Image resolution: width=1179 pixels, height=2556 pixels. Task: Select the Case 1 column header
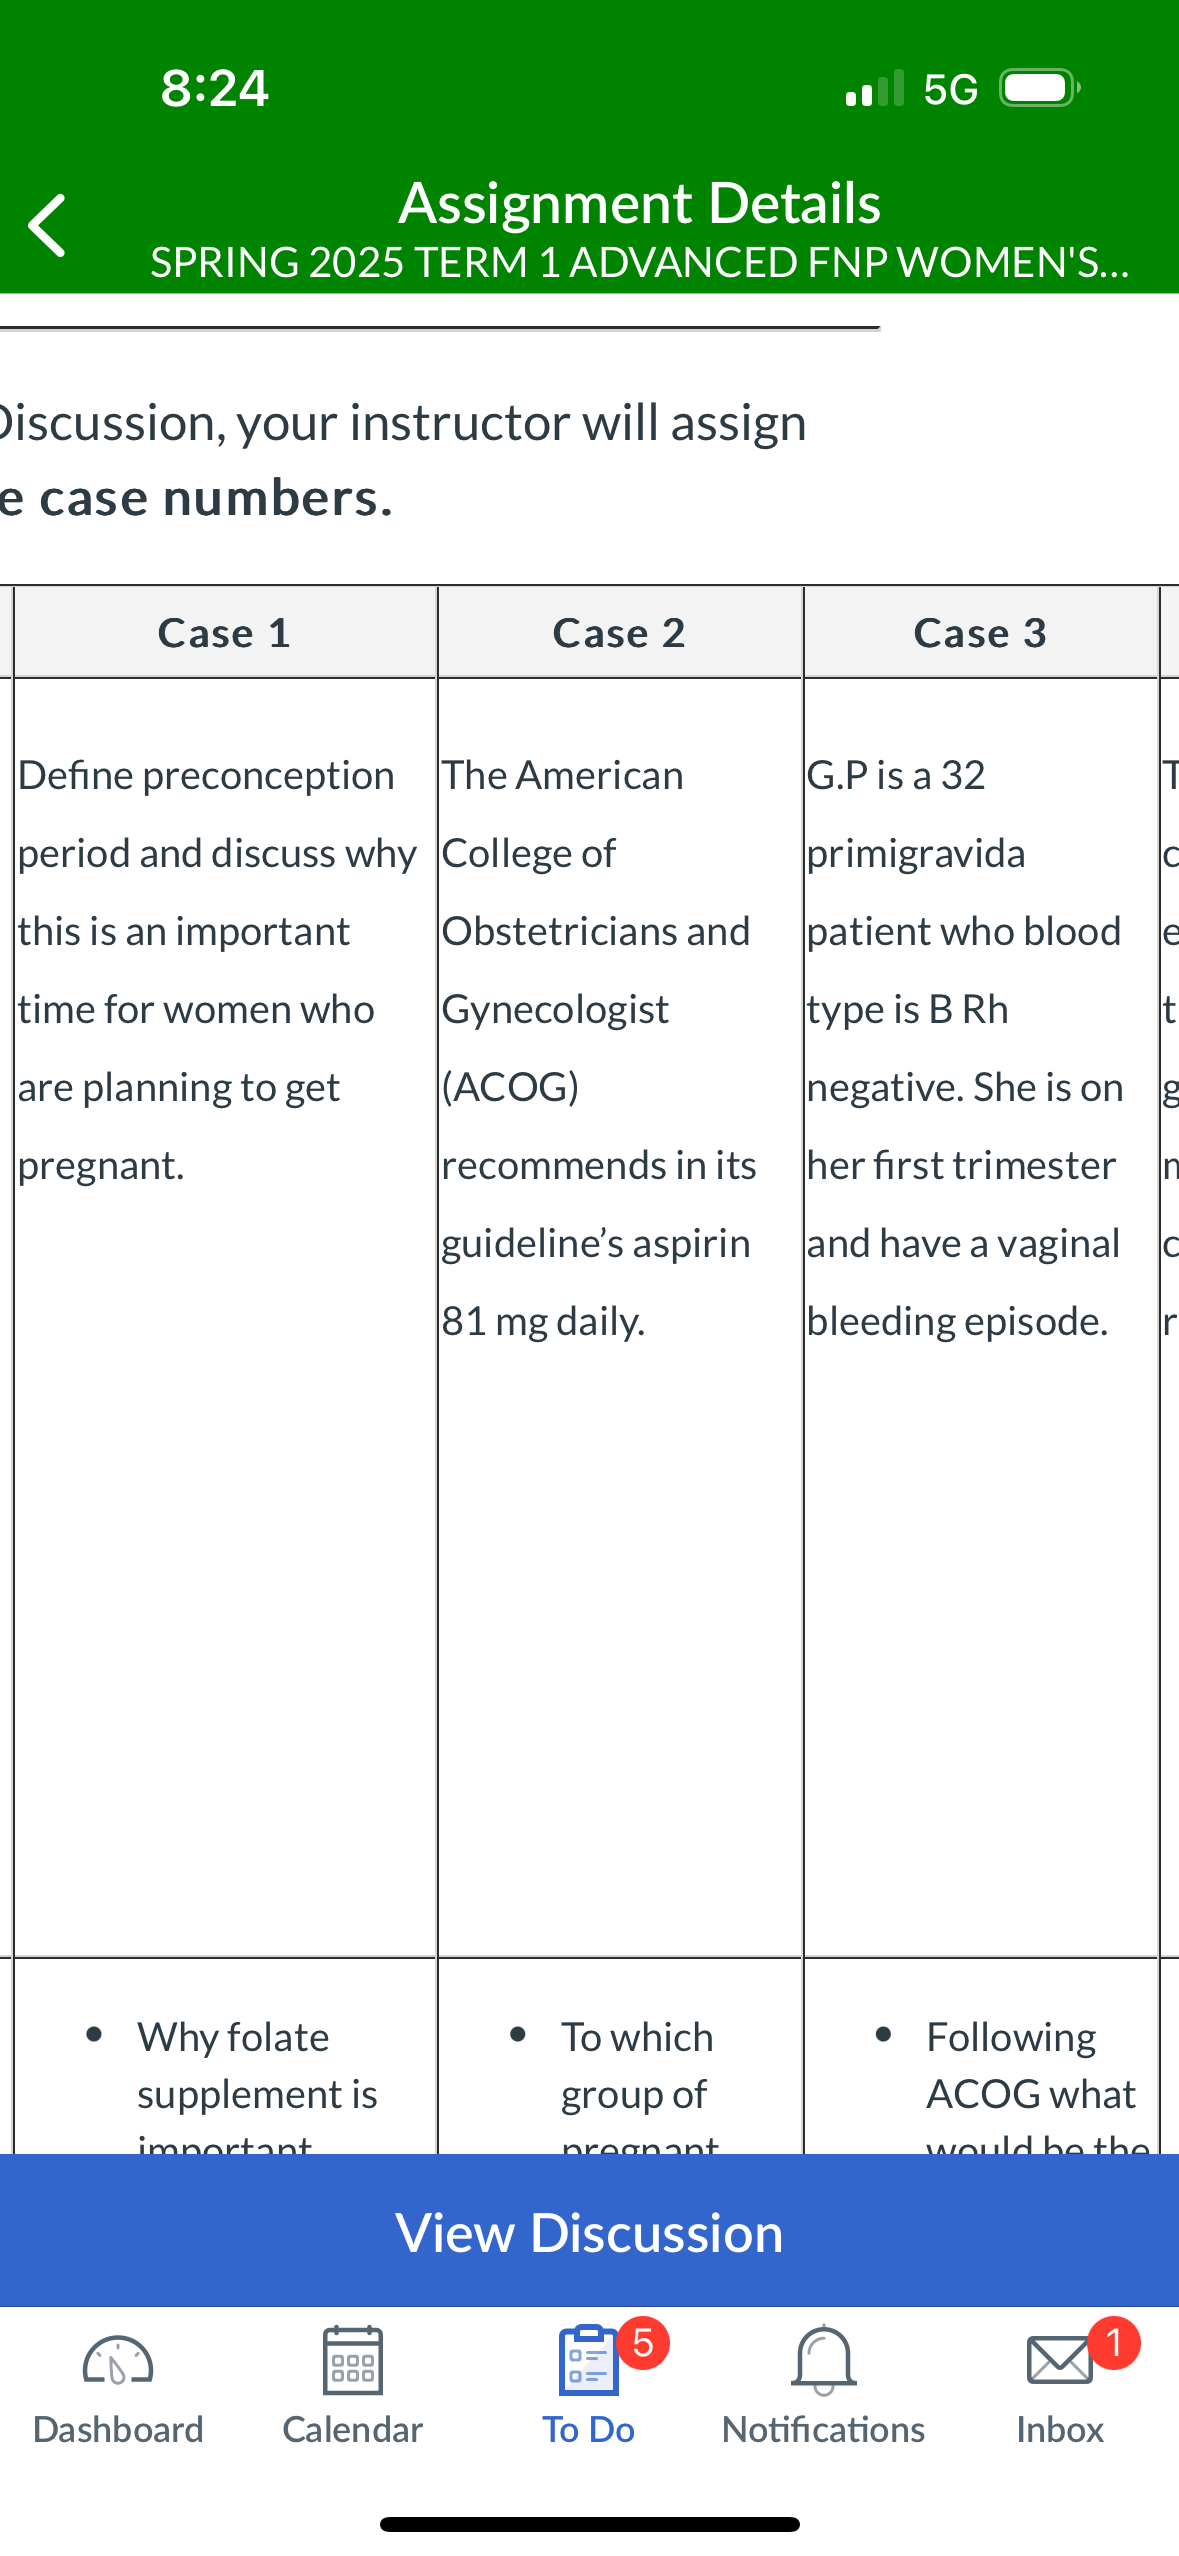click(225, 633)
